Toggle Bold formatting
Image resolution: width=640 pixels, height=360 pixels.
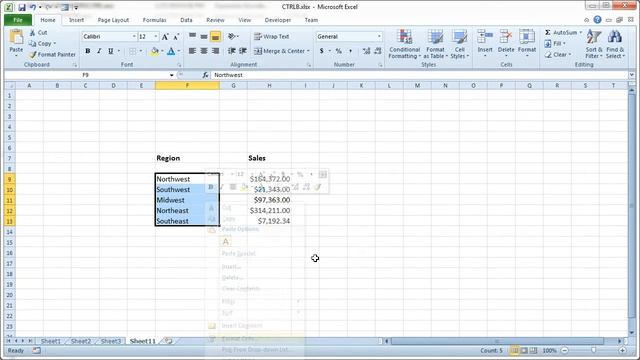87,51
